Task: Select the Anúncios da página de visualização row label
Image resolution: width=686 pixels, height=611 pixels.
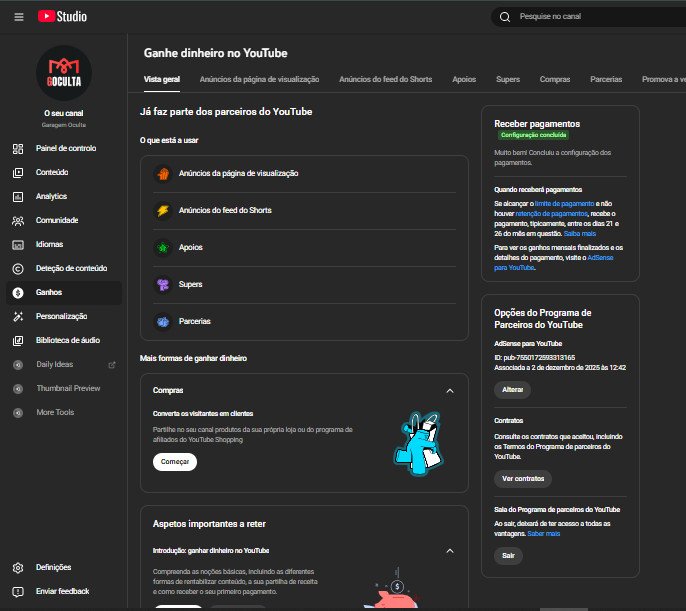Action: coord(238,174)
